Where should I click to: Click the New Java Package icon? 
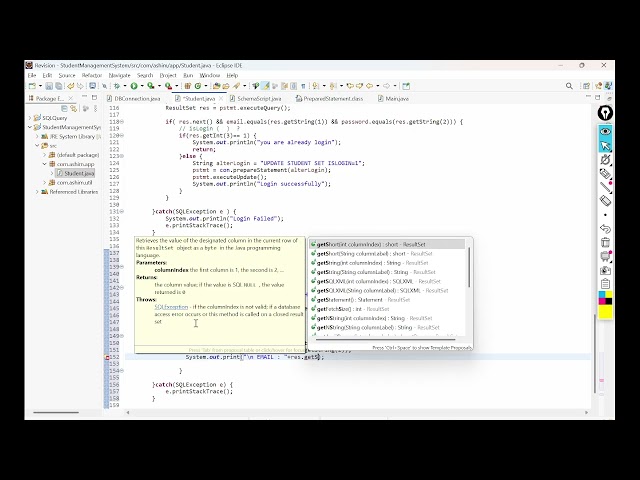pyautogui.click(x=188, y=86)
